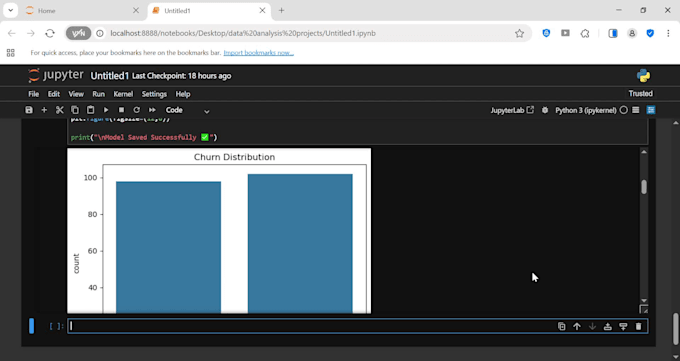
Task: Select the Python 3 (ipykernel) kernel button
Action: [585, 110]
